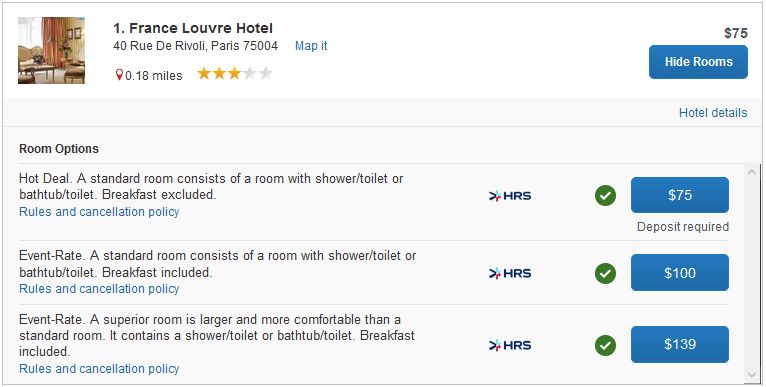Viewport: 766px width, 387px height.
Task: Open Hot Deal rules and cancellation policy
Action: (99, 212)
